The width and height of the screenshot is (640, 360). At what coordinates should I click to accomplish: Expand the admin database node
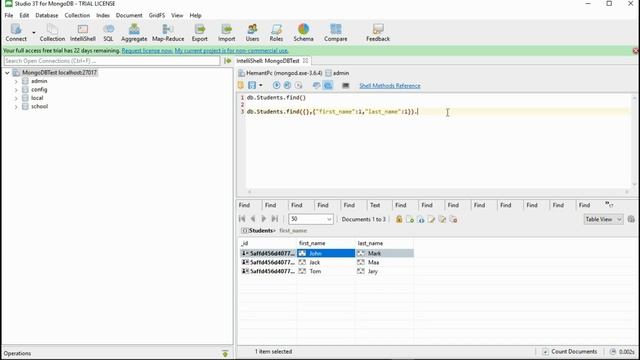(x=16, y=81)
